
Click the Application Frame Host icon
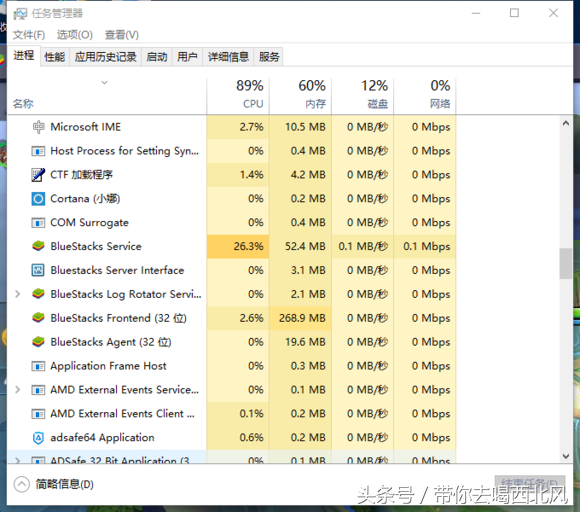(38, 366)
